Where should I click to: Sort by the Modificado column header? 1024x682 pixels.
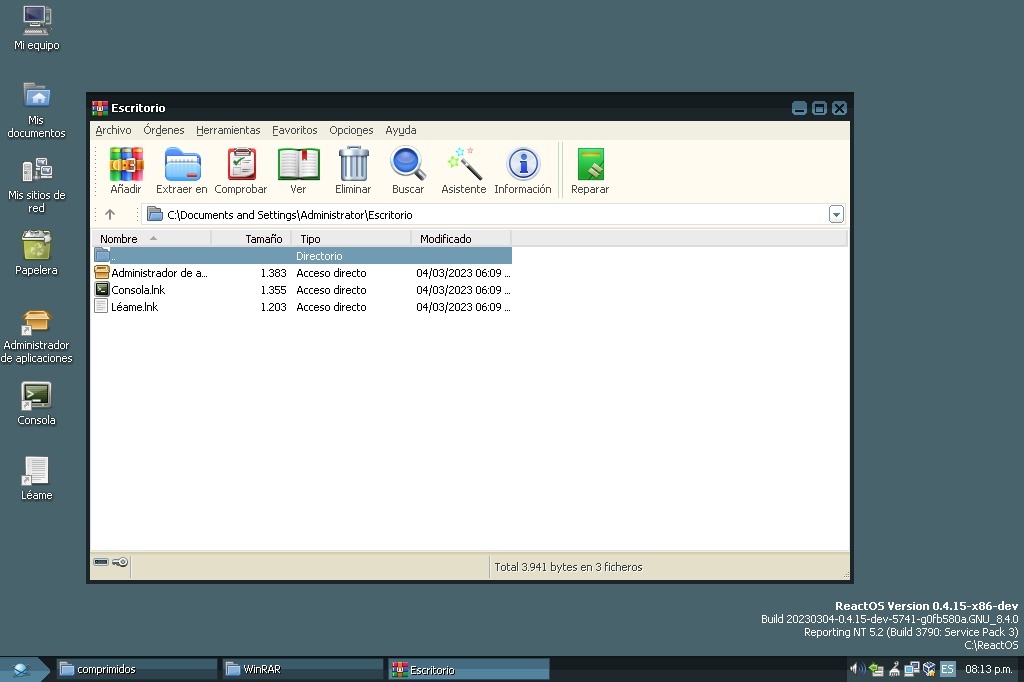tap(461, 239)
